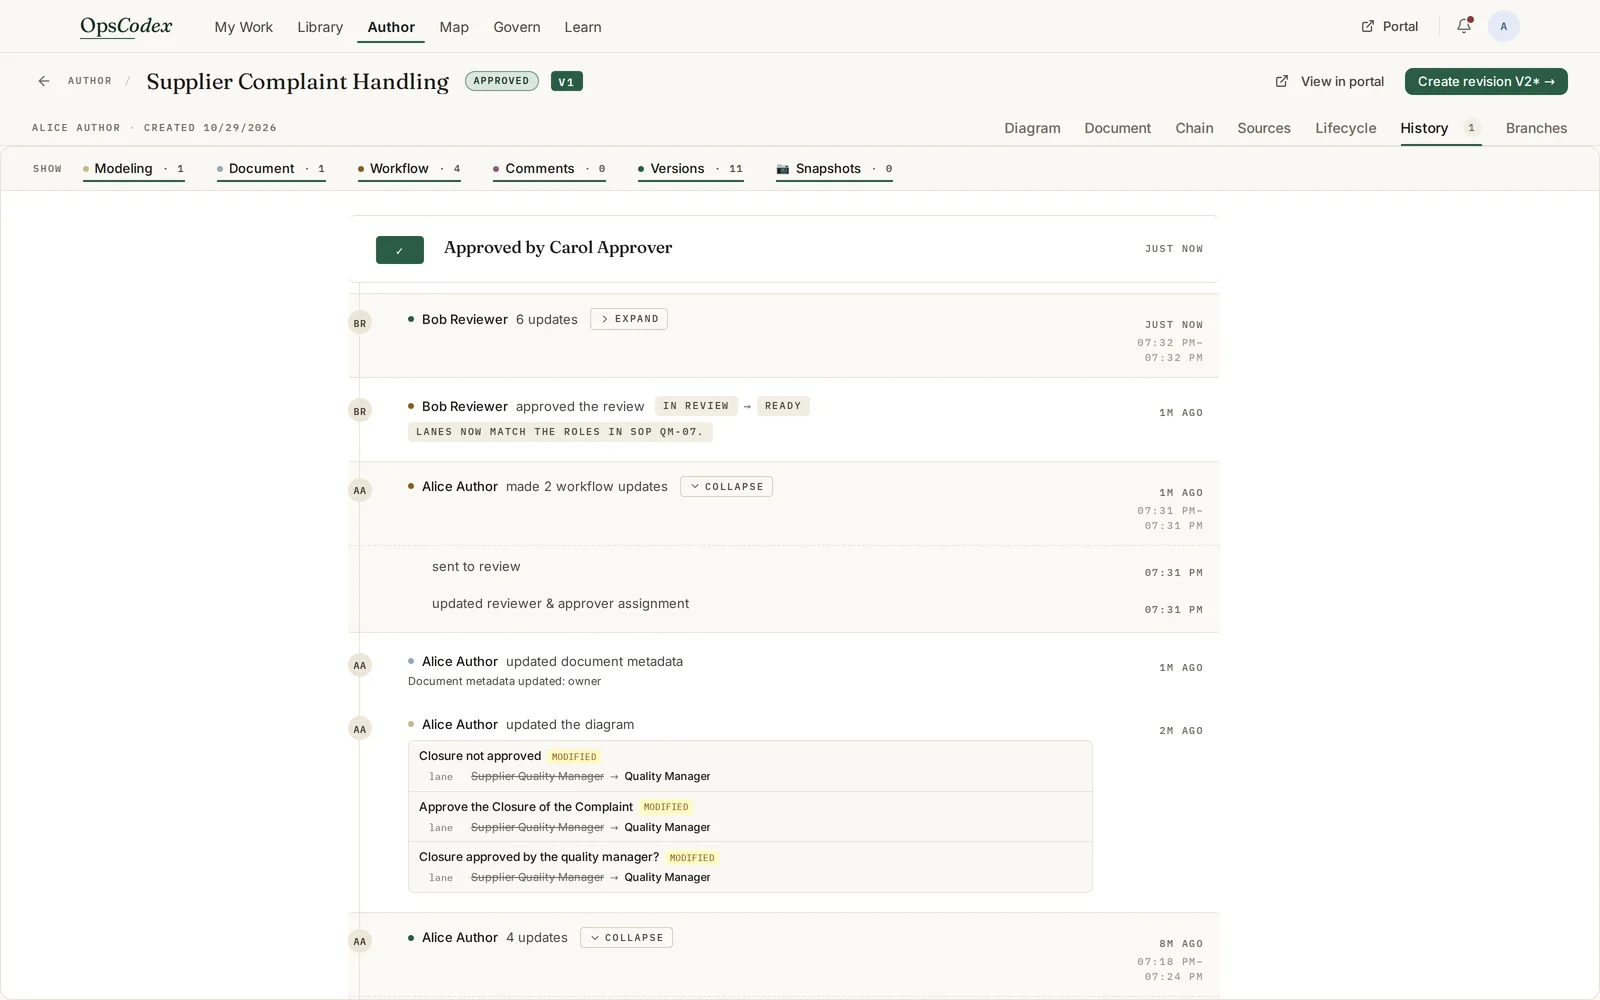This screenshot has height=1000, width=1600.
Task: Go to the Govern menu
Action: point(516,27)
